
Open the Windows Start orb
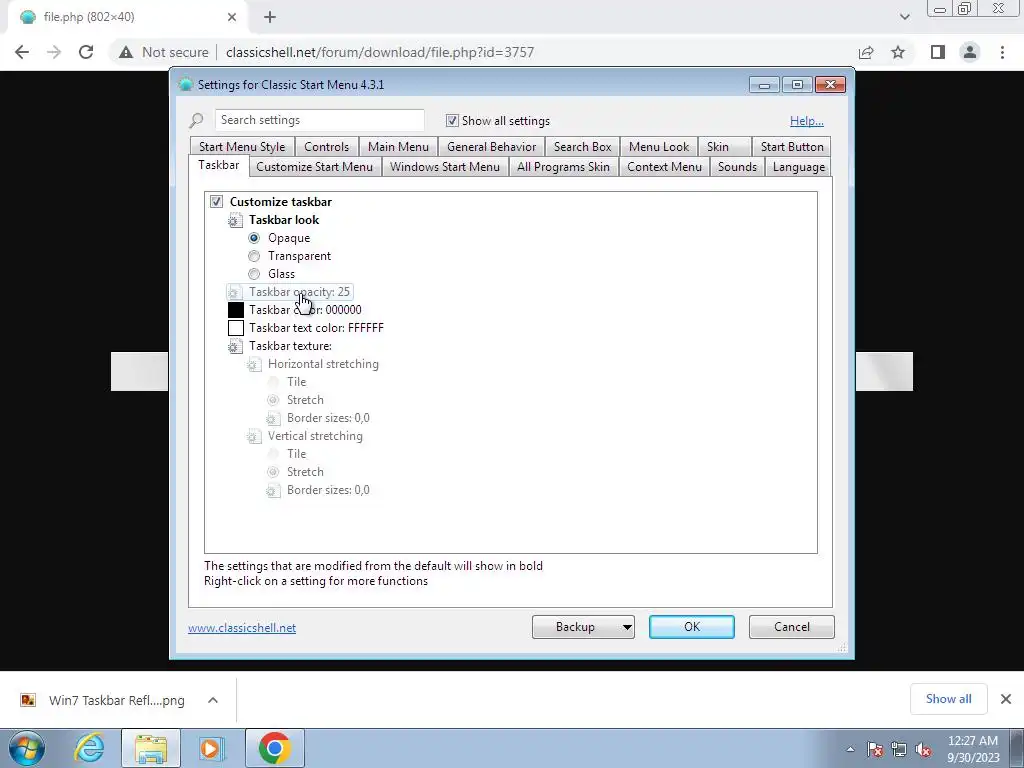click(27, 748)
